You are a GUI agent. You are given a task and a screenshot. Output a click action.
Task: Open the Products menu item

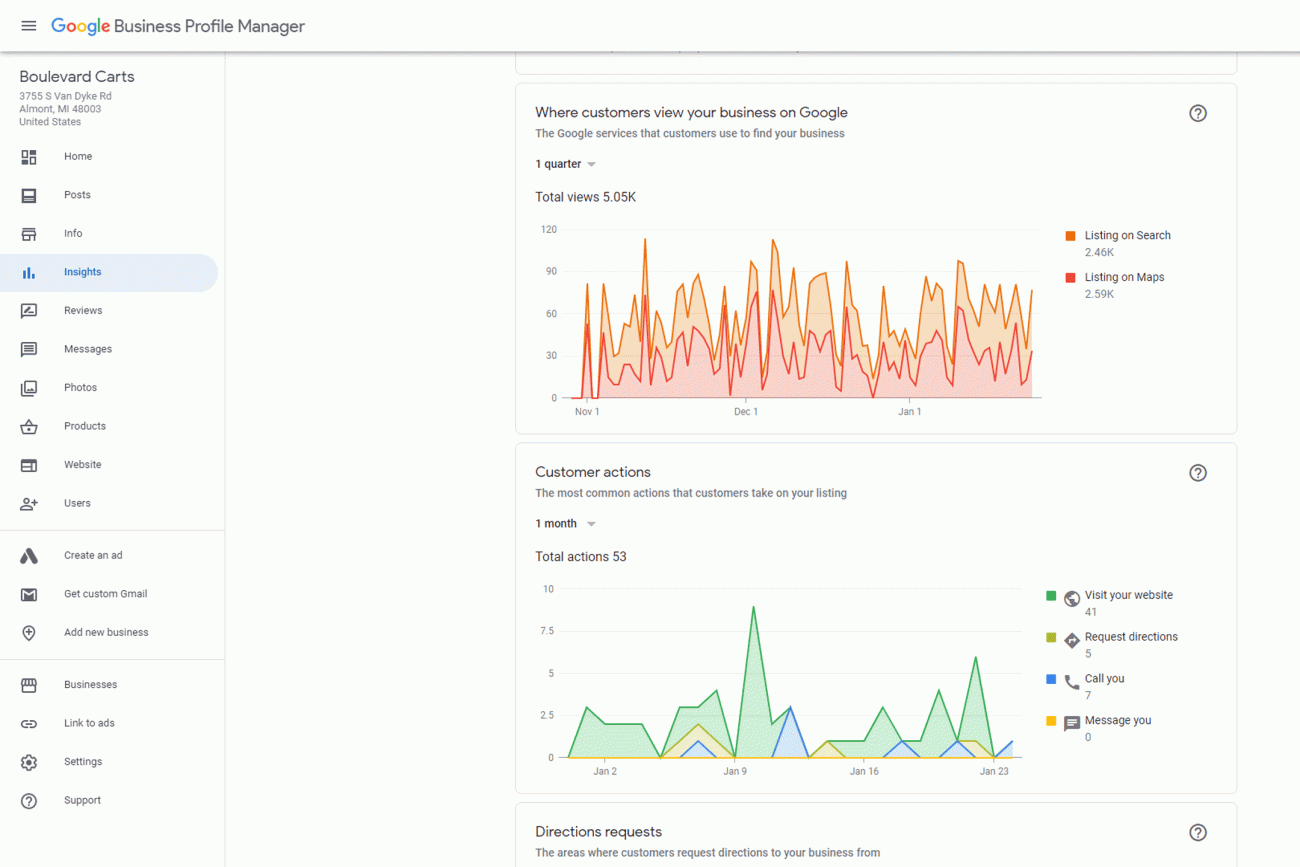(x=109, y=427)
